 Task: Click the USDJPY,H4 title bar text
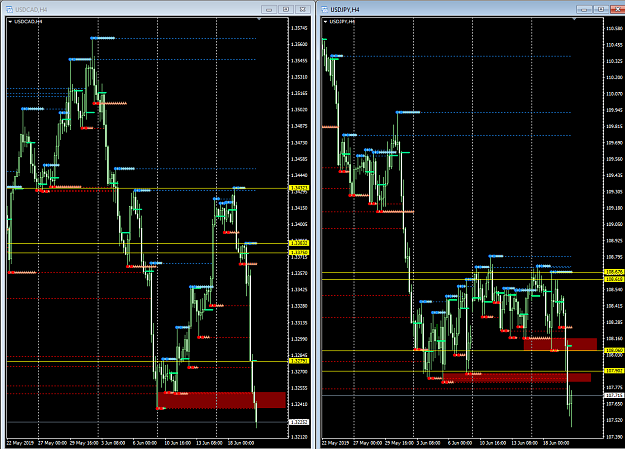tap(345, 10)
